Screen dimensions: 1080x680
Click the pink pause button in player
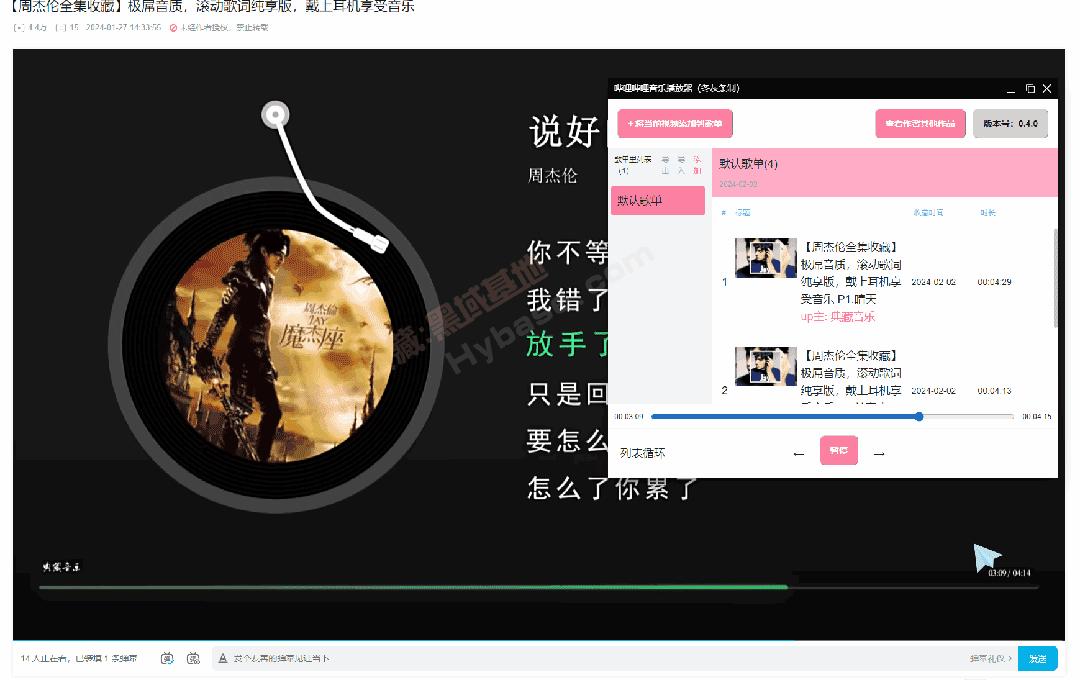click(838, 451)
